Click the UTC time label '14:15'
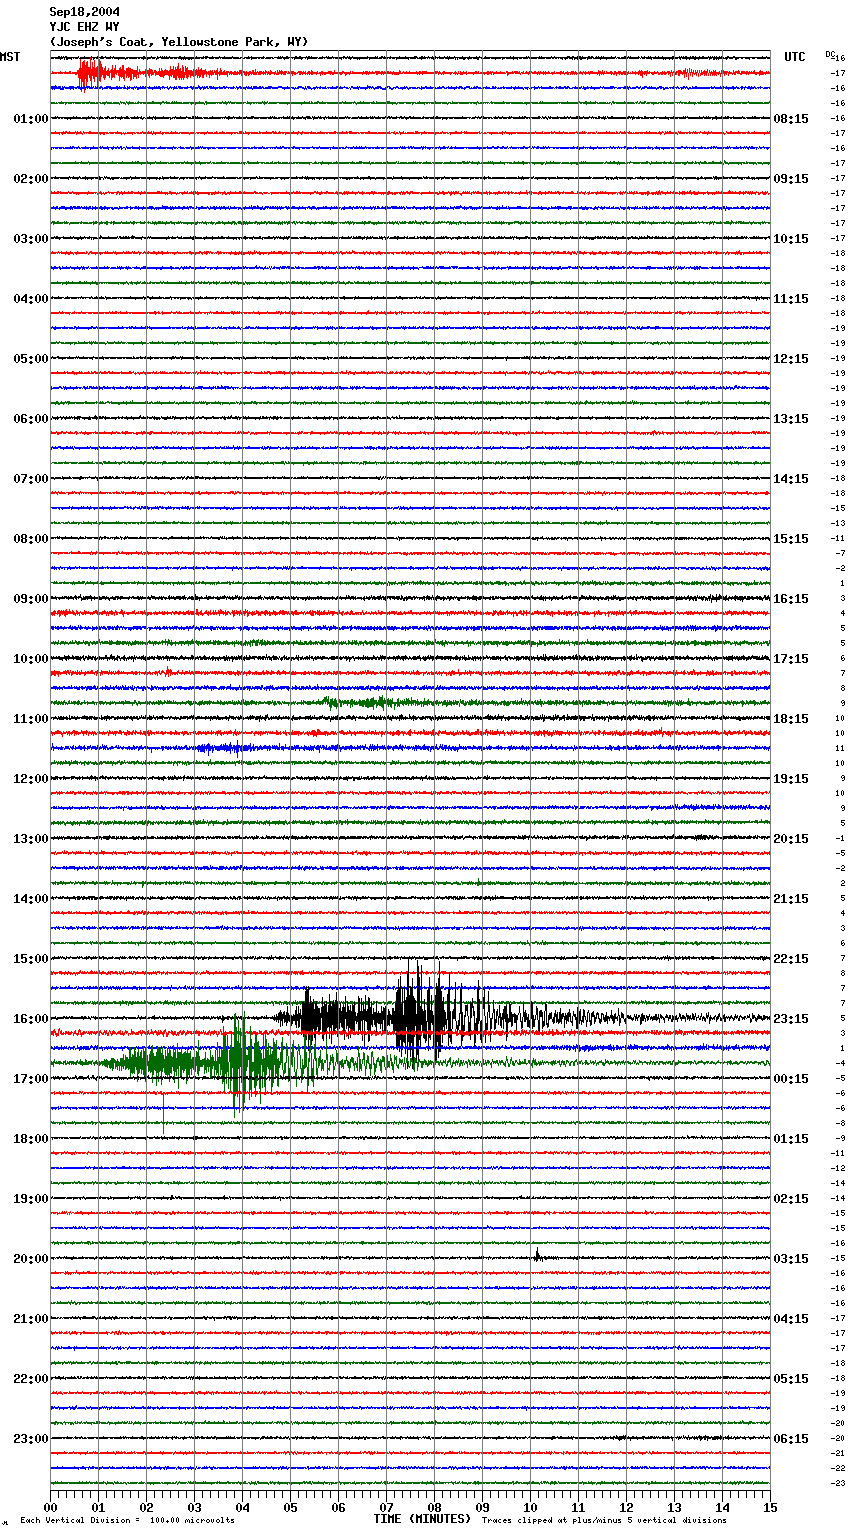 pos(791,479)
